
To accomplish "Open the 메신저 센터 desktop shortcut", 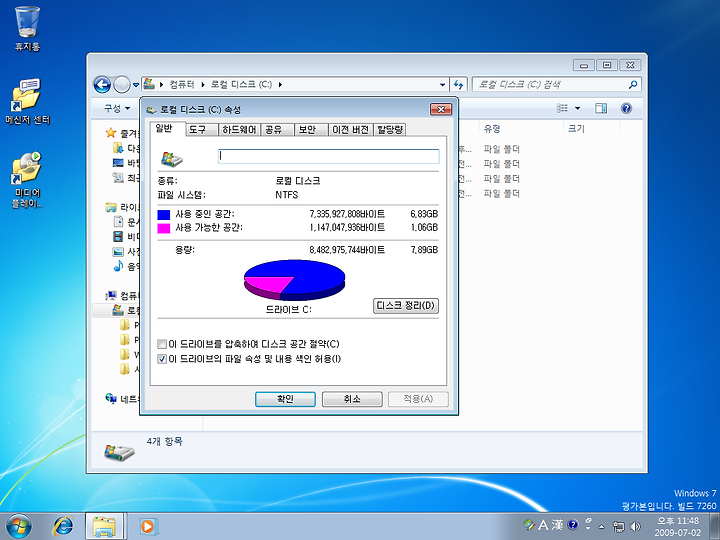I will [27, 101].
